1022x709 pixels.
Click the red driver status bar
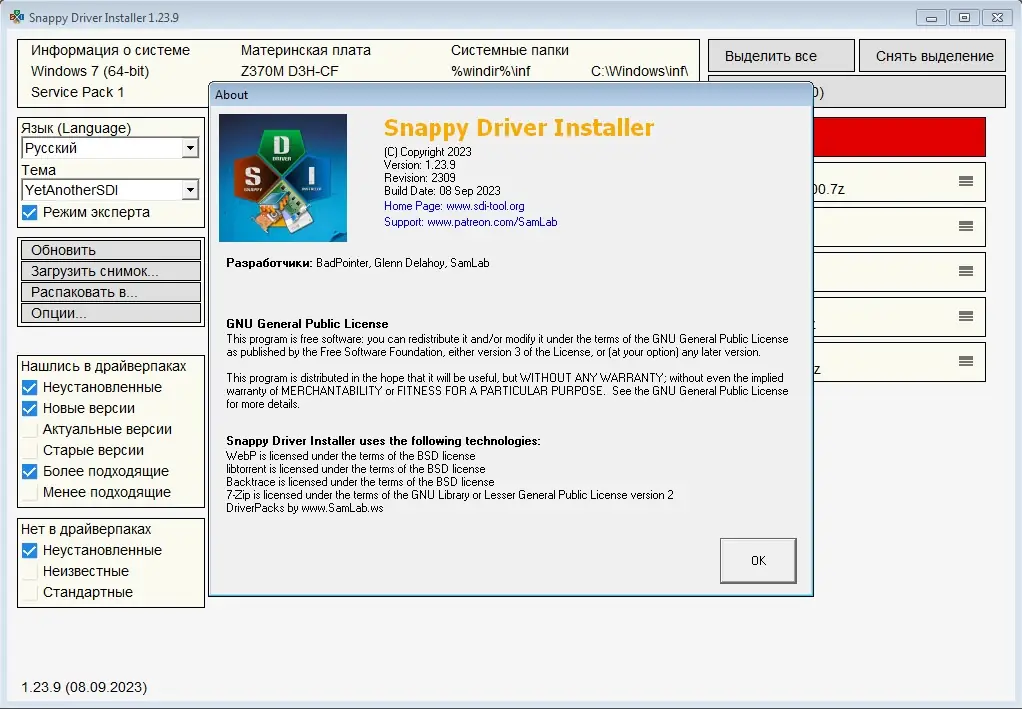coord(899,137)
